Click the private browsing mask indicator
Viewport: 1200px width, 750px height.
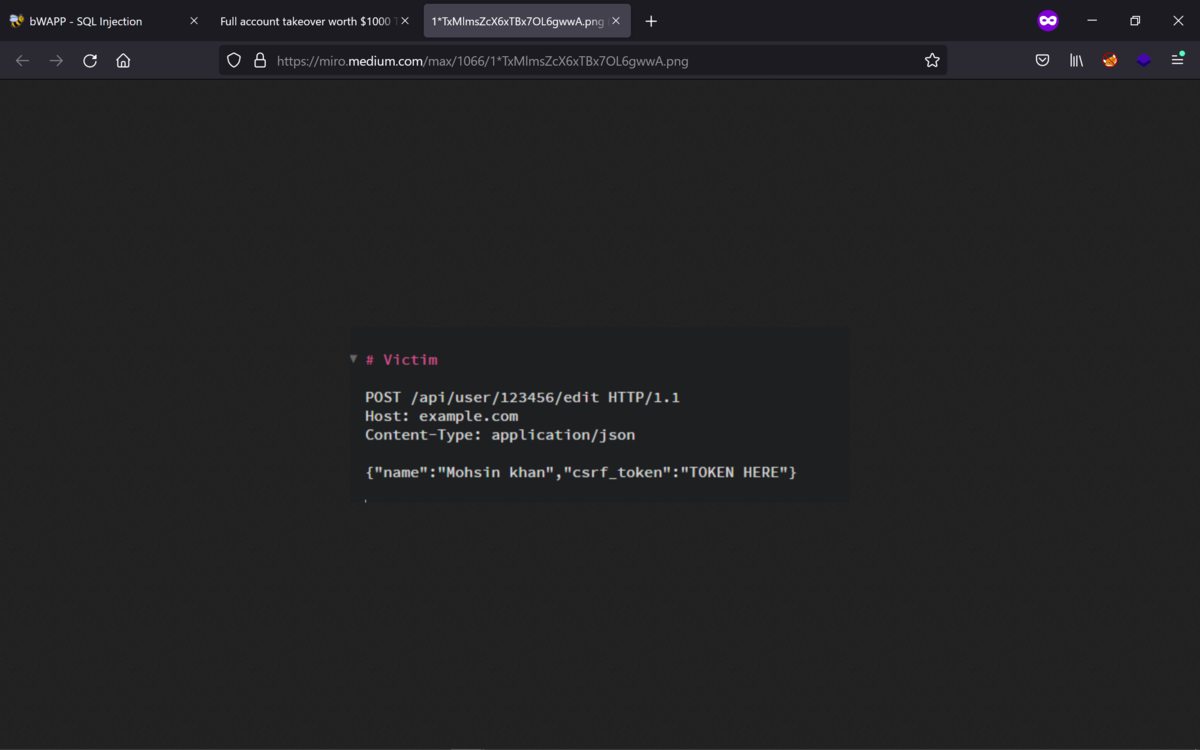click(x=1048, y=20)
